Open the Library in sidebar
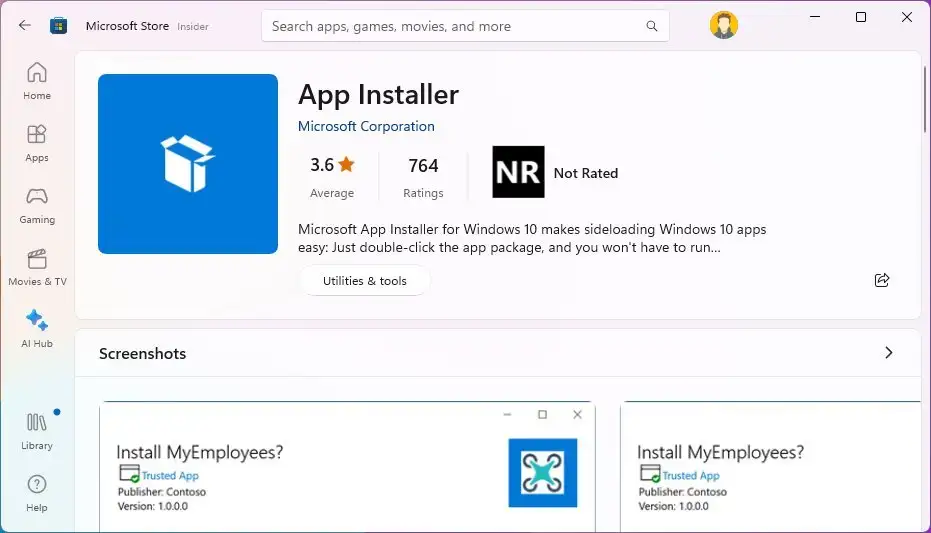931x533 pixels. click(37, 432)
